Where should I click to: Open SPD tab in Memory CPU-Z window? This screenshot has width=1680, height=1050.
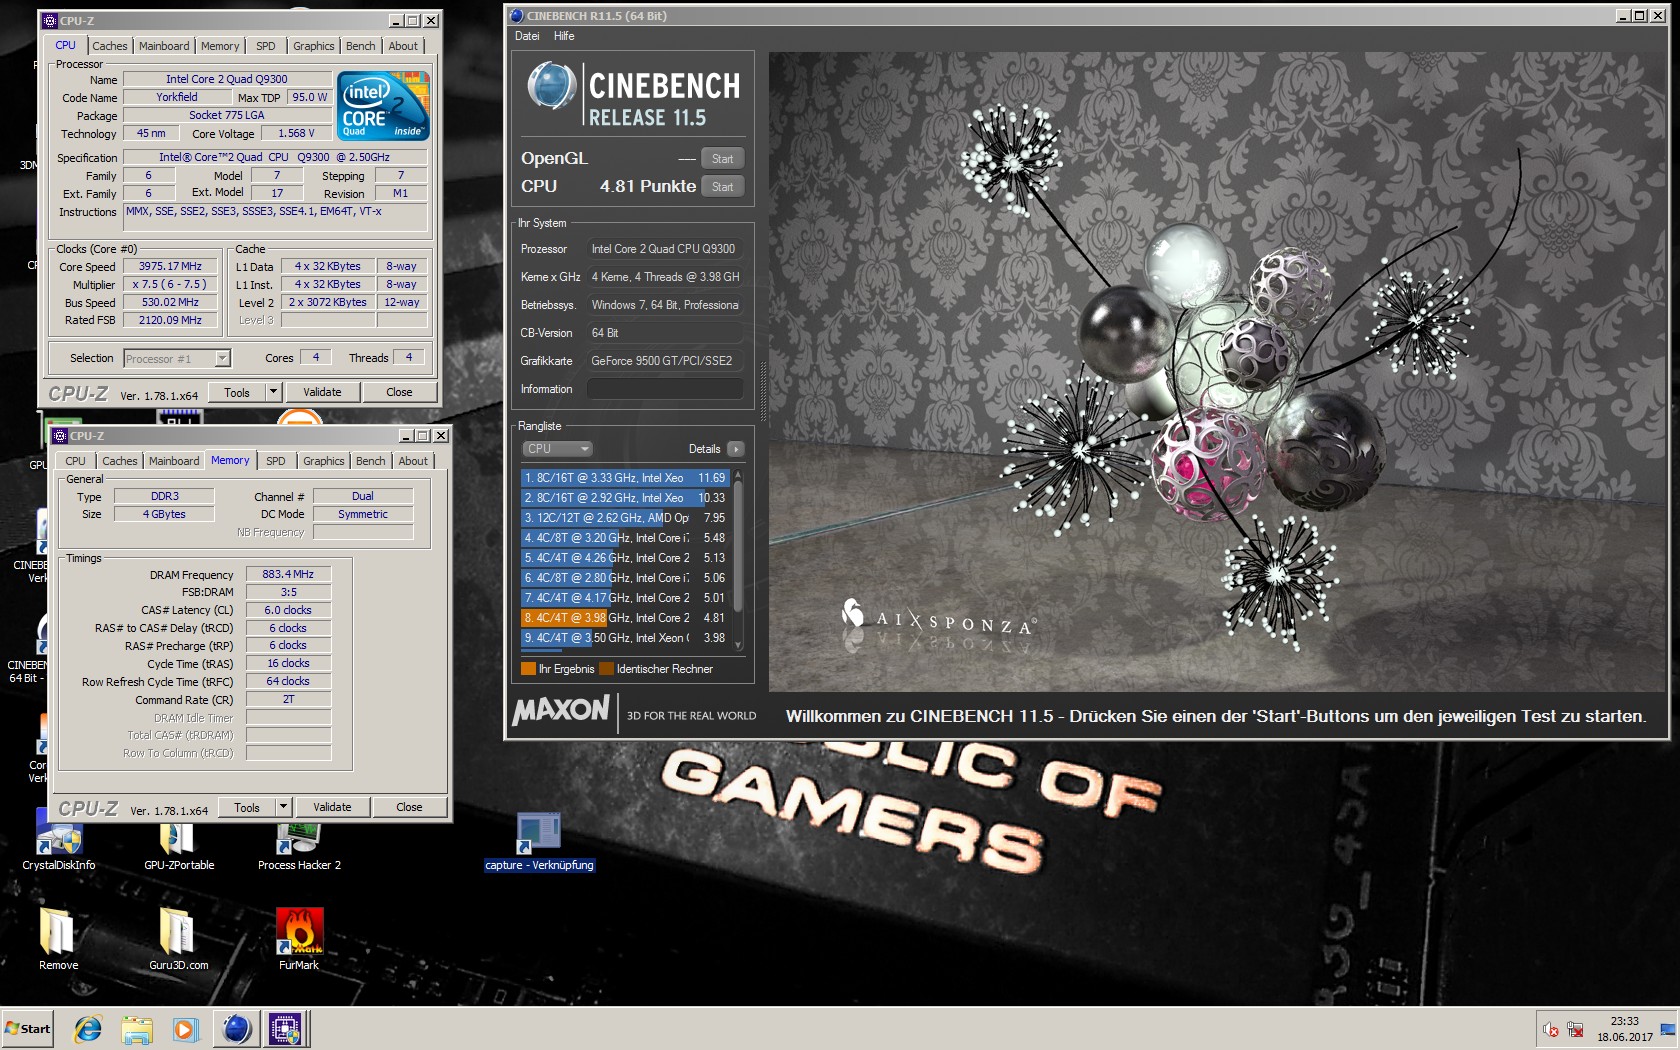pos(276,461)
